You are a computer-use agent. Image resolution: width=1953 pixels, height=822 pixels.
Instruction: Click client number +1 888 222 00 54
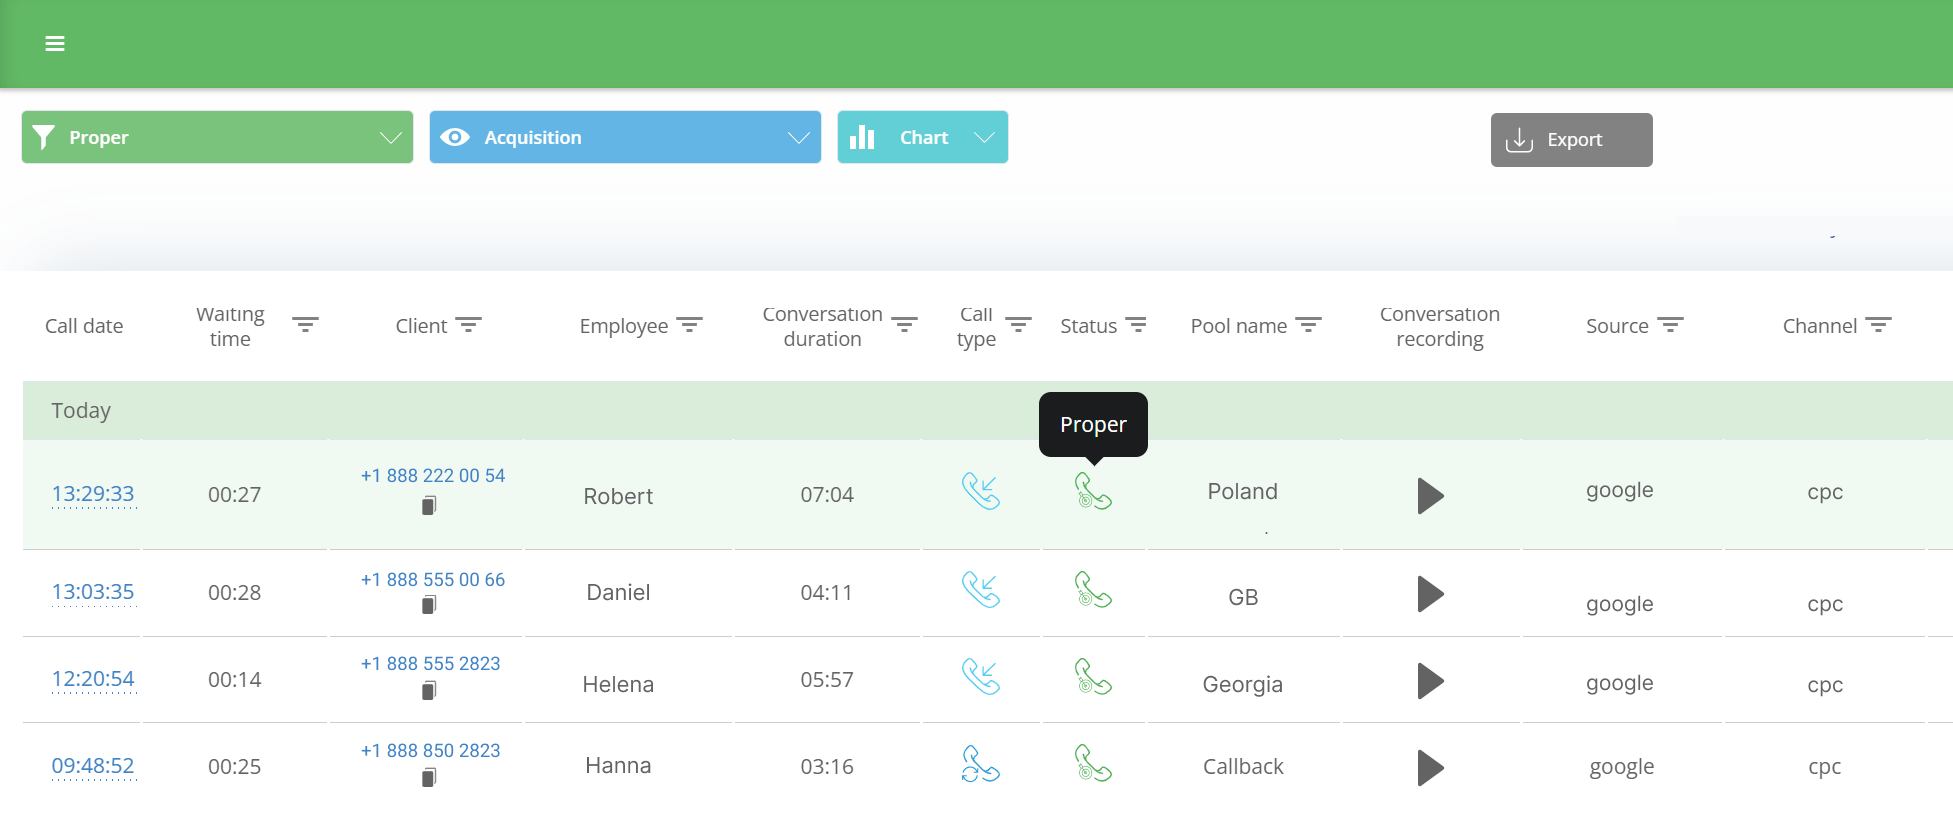coord(433,476)
